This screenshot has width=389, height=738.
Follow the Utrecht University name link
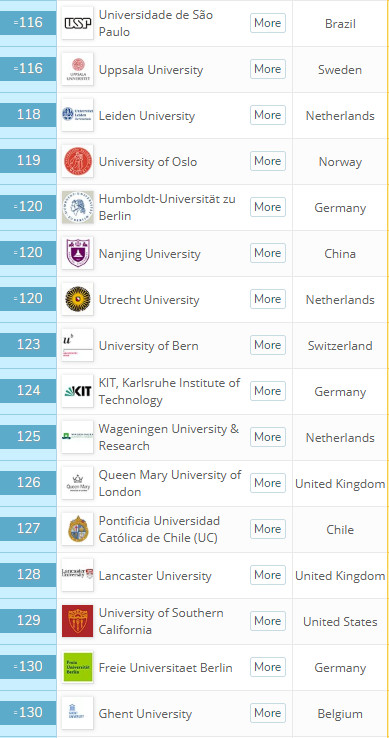[x=149, y=300]
